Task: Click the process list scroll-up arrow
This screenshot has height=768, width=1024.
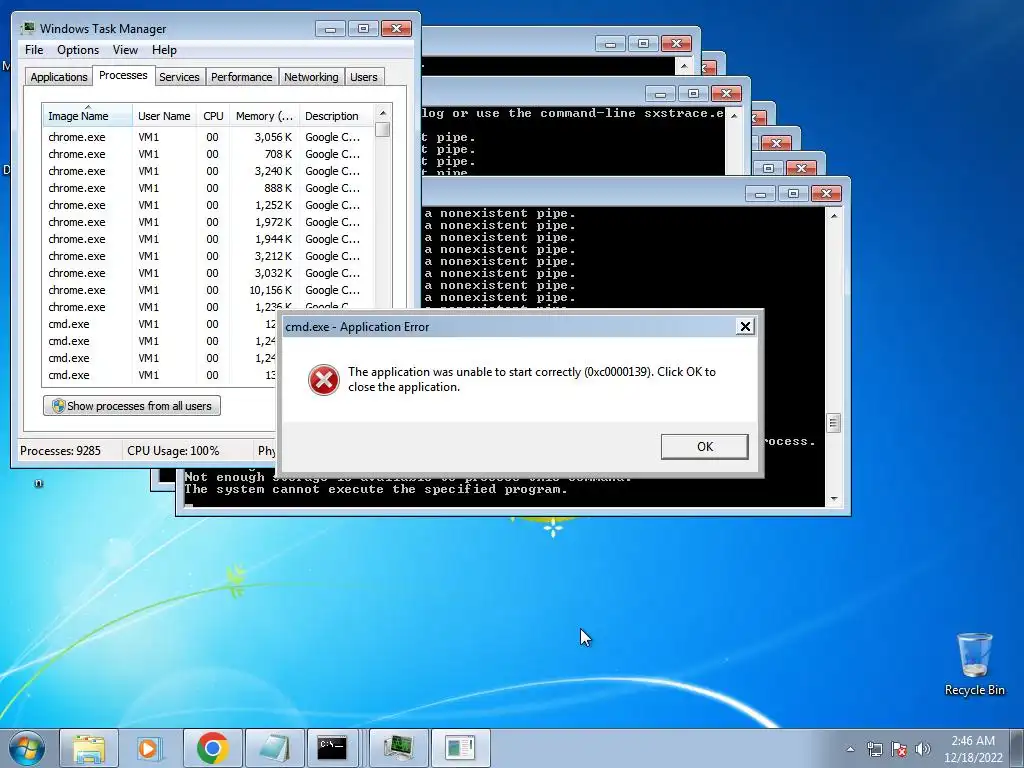Action: [x=383, y=113]
